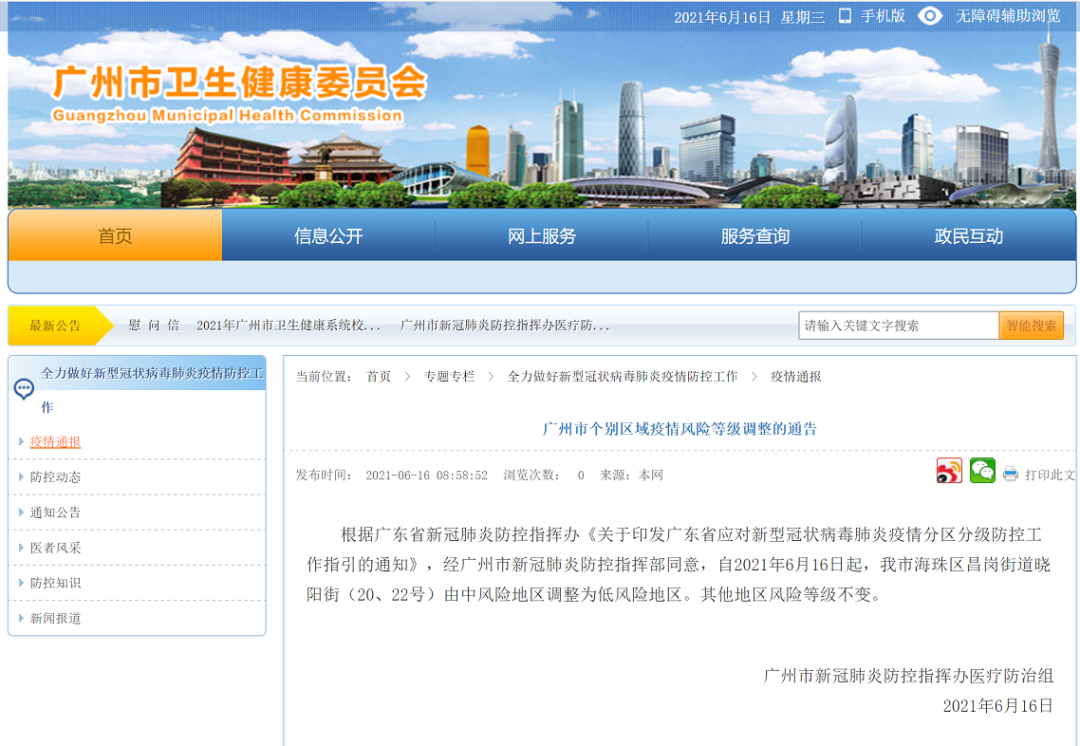Viewport: 1080px width, 746px height.
Task: Open the 政民互动 navigation tab
Action: [968, 235]
